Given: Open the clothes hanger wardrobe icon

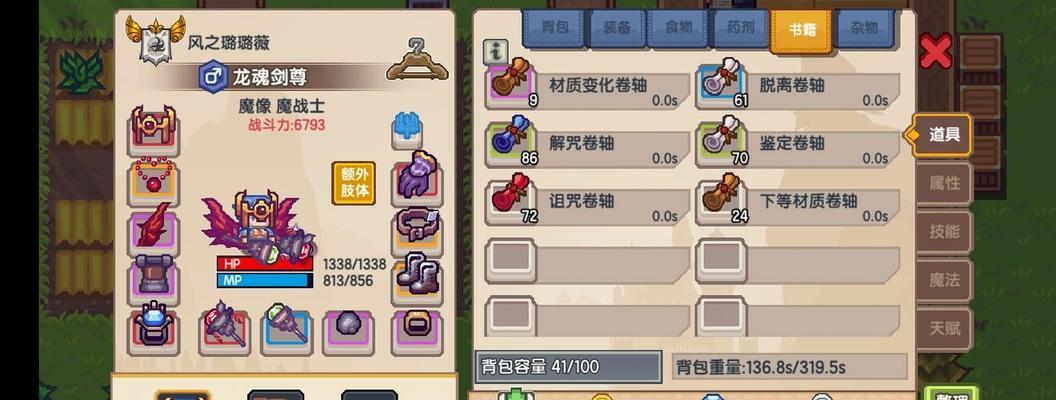Looking at the screenshot, I should [418, 61].
